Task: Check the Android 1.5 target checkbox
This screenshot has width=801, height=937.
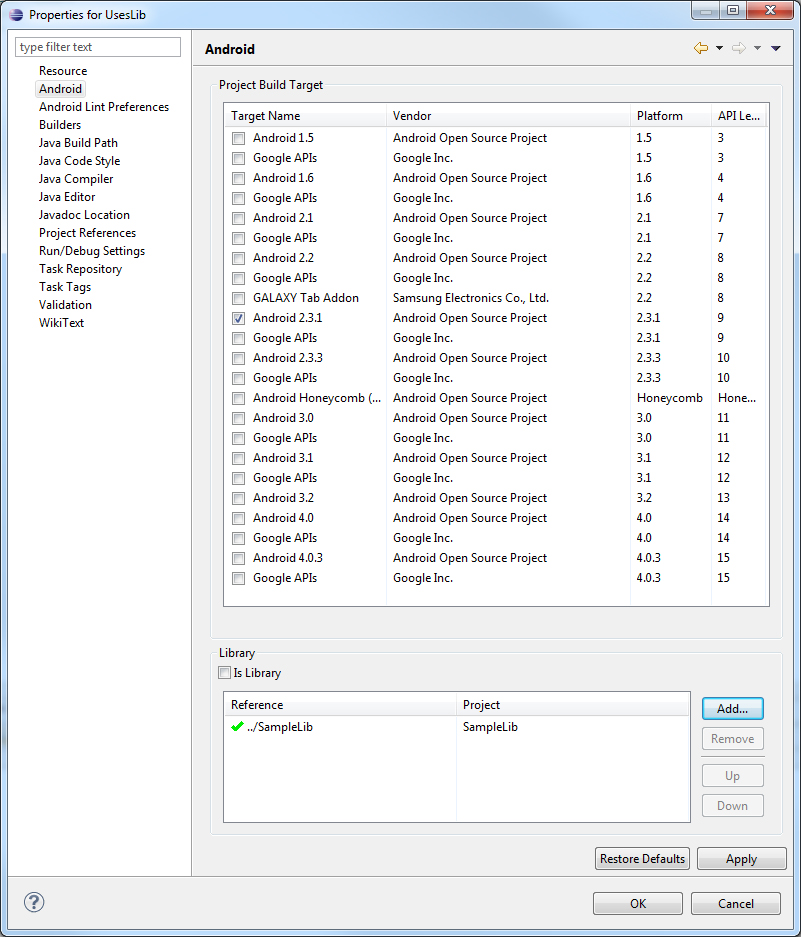Action: pos(239,138)
